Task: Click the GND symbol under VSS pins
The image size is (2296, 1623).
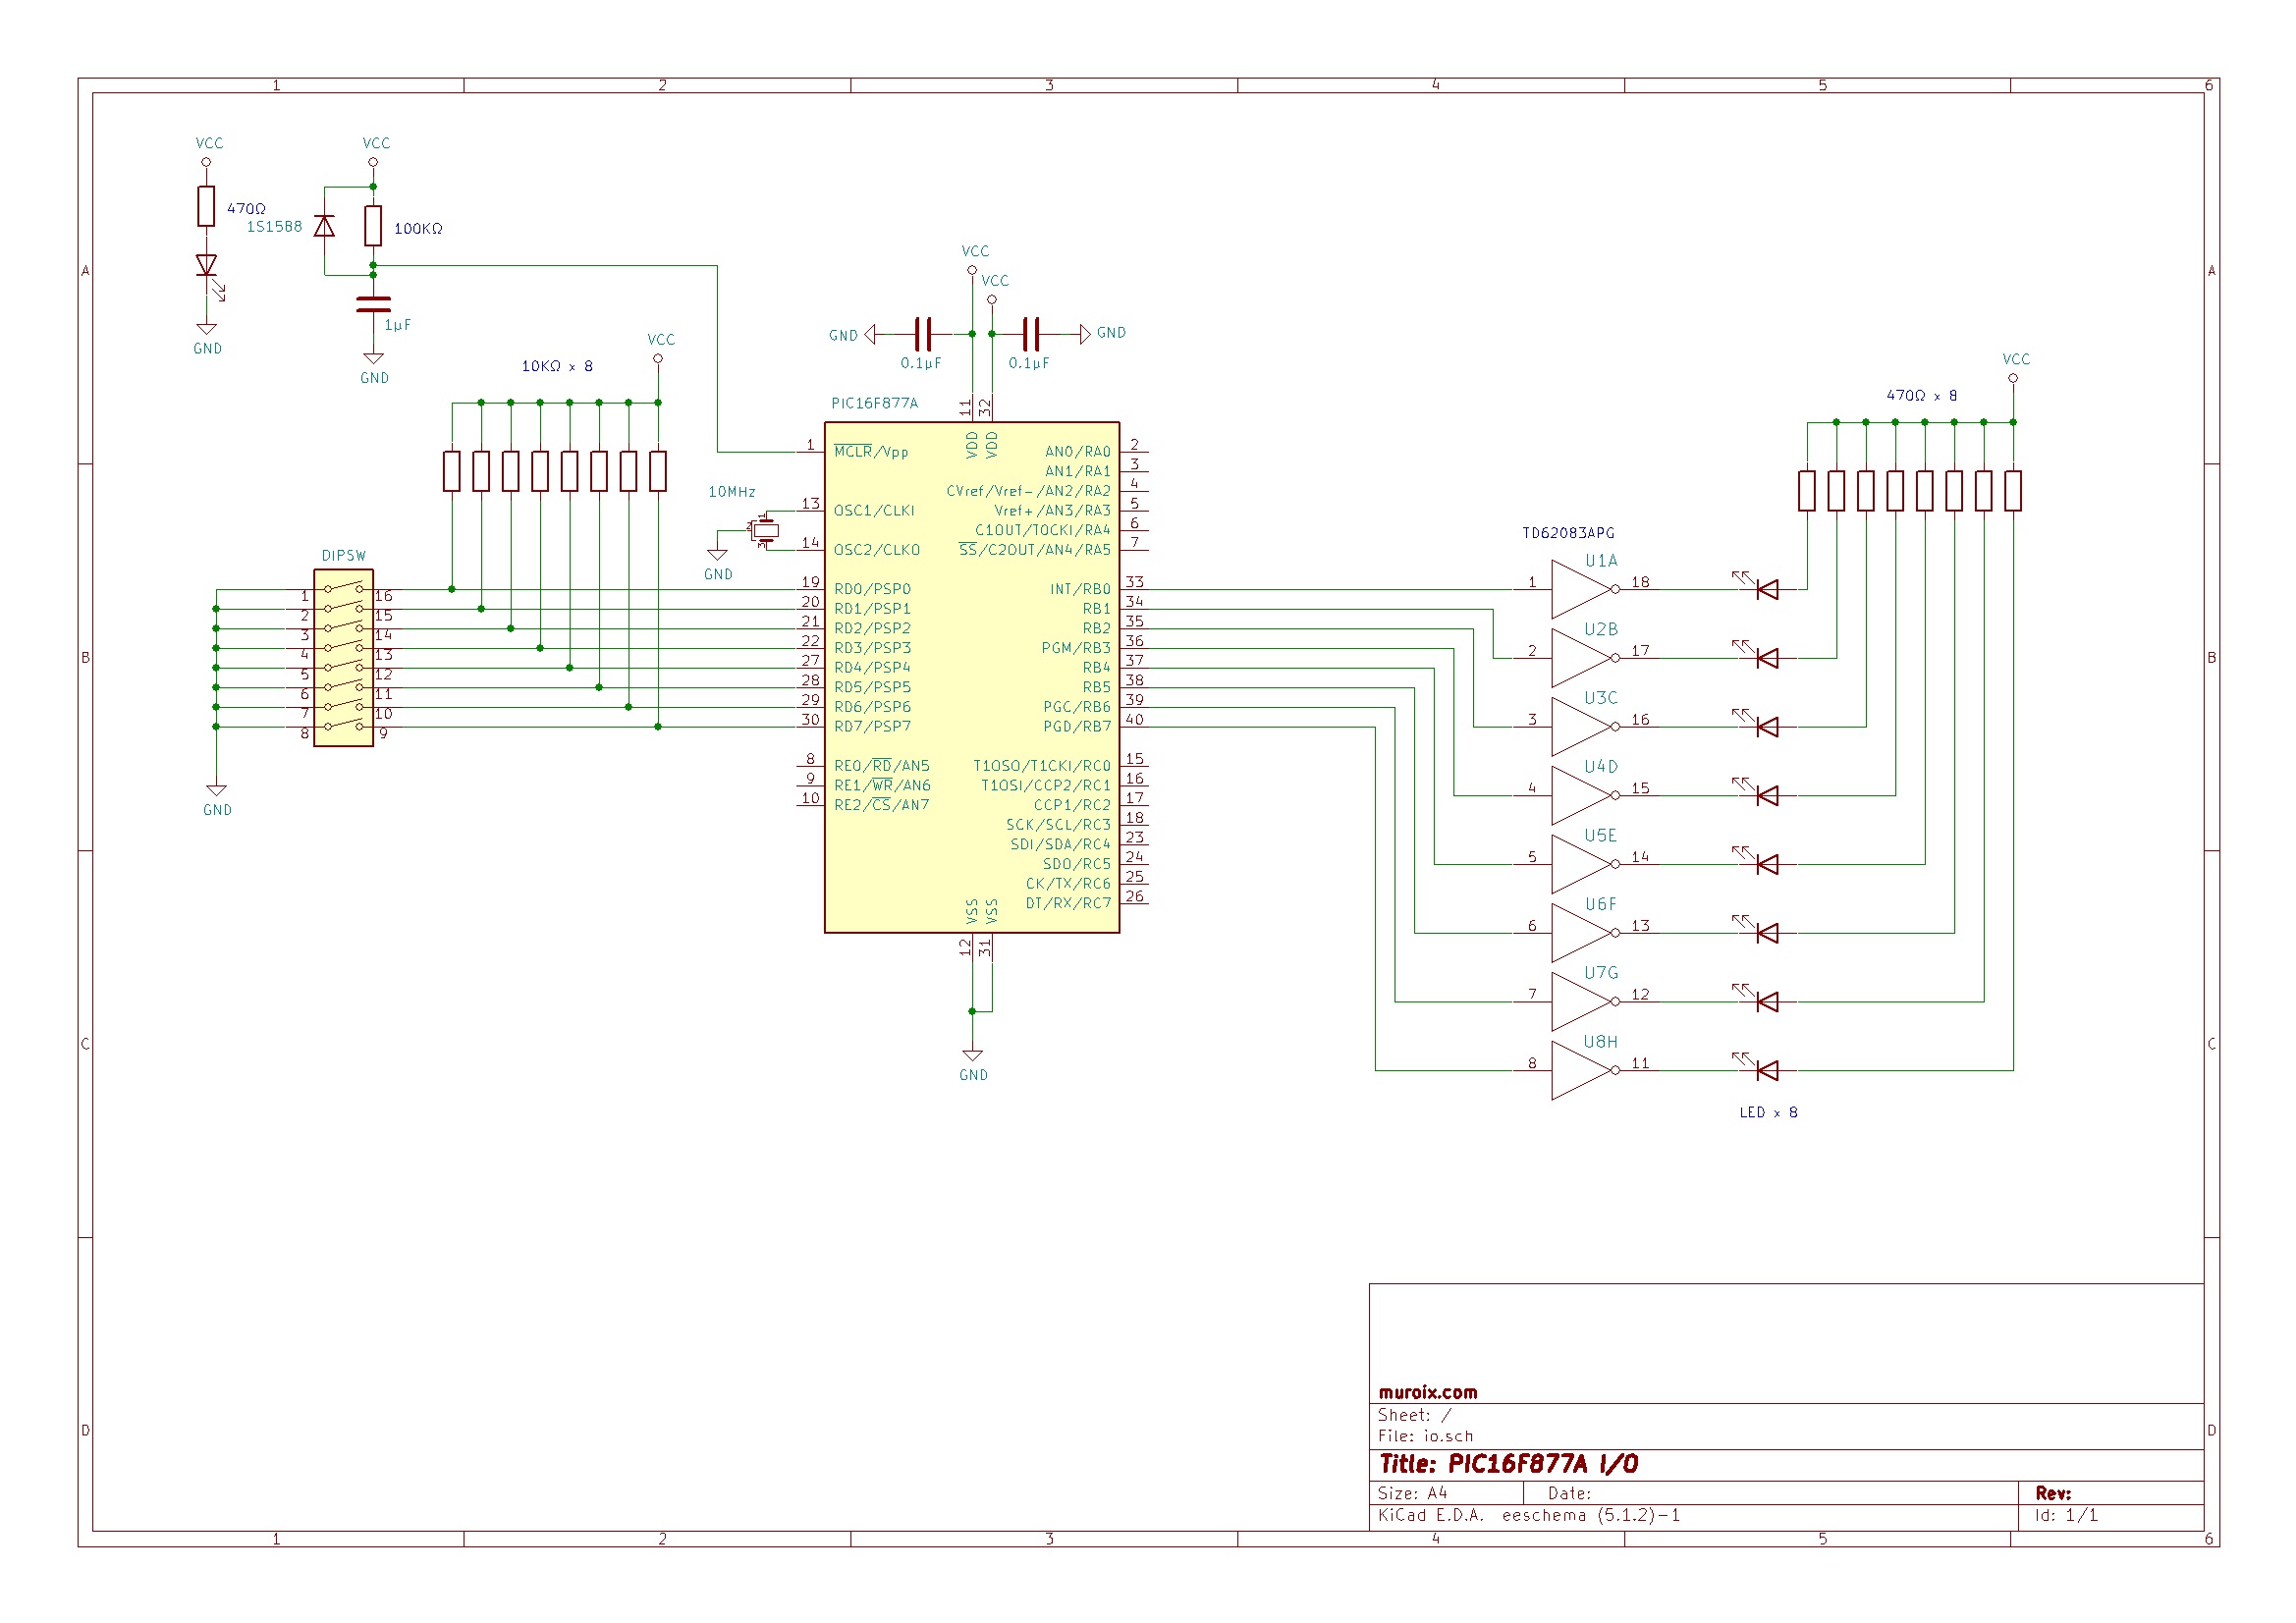Action: click(972, 1055)
